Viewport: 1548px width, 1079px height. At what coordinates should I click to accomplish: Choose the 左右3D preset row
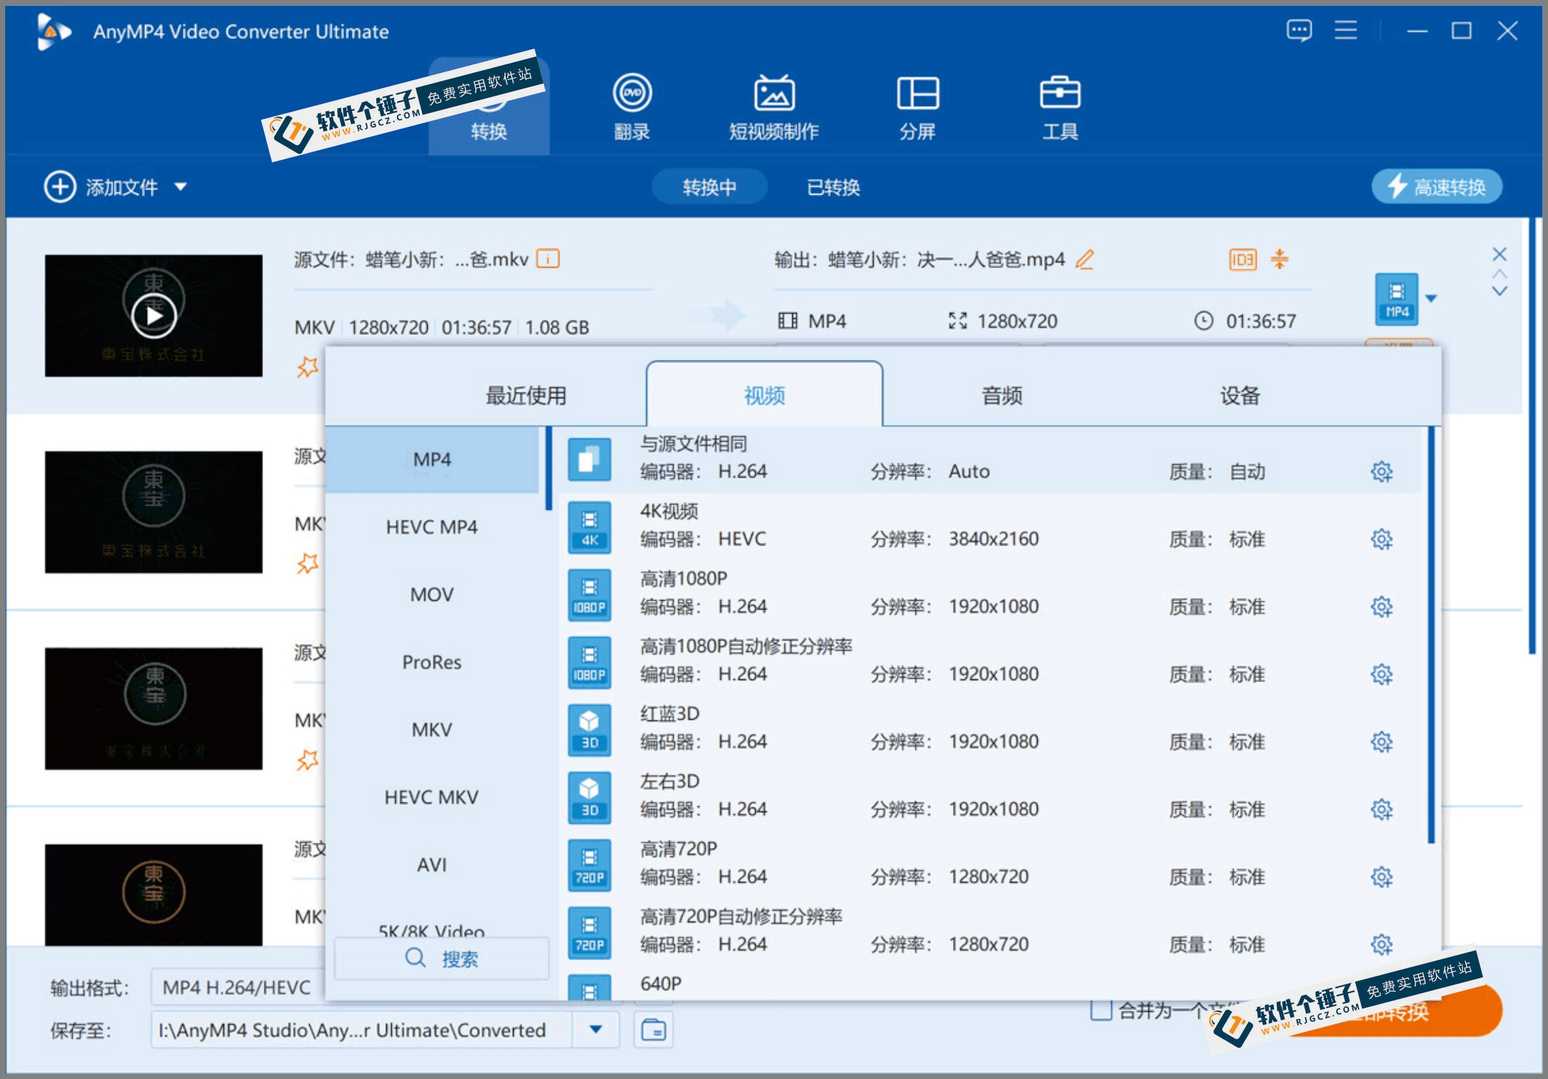(990, 796)
